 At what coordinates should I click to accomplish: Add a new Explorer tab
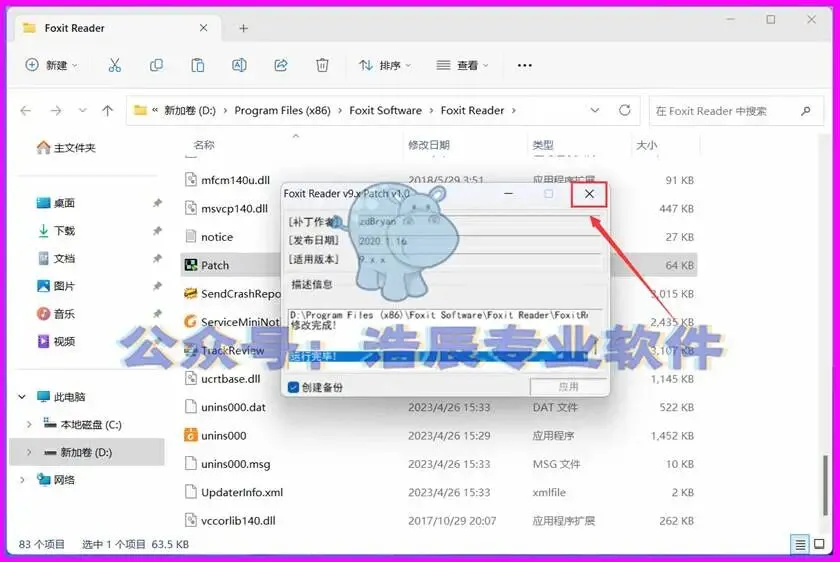243,28
